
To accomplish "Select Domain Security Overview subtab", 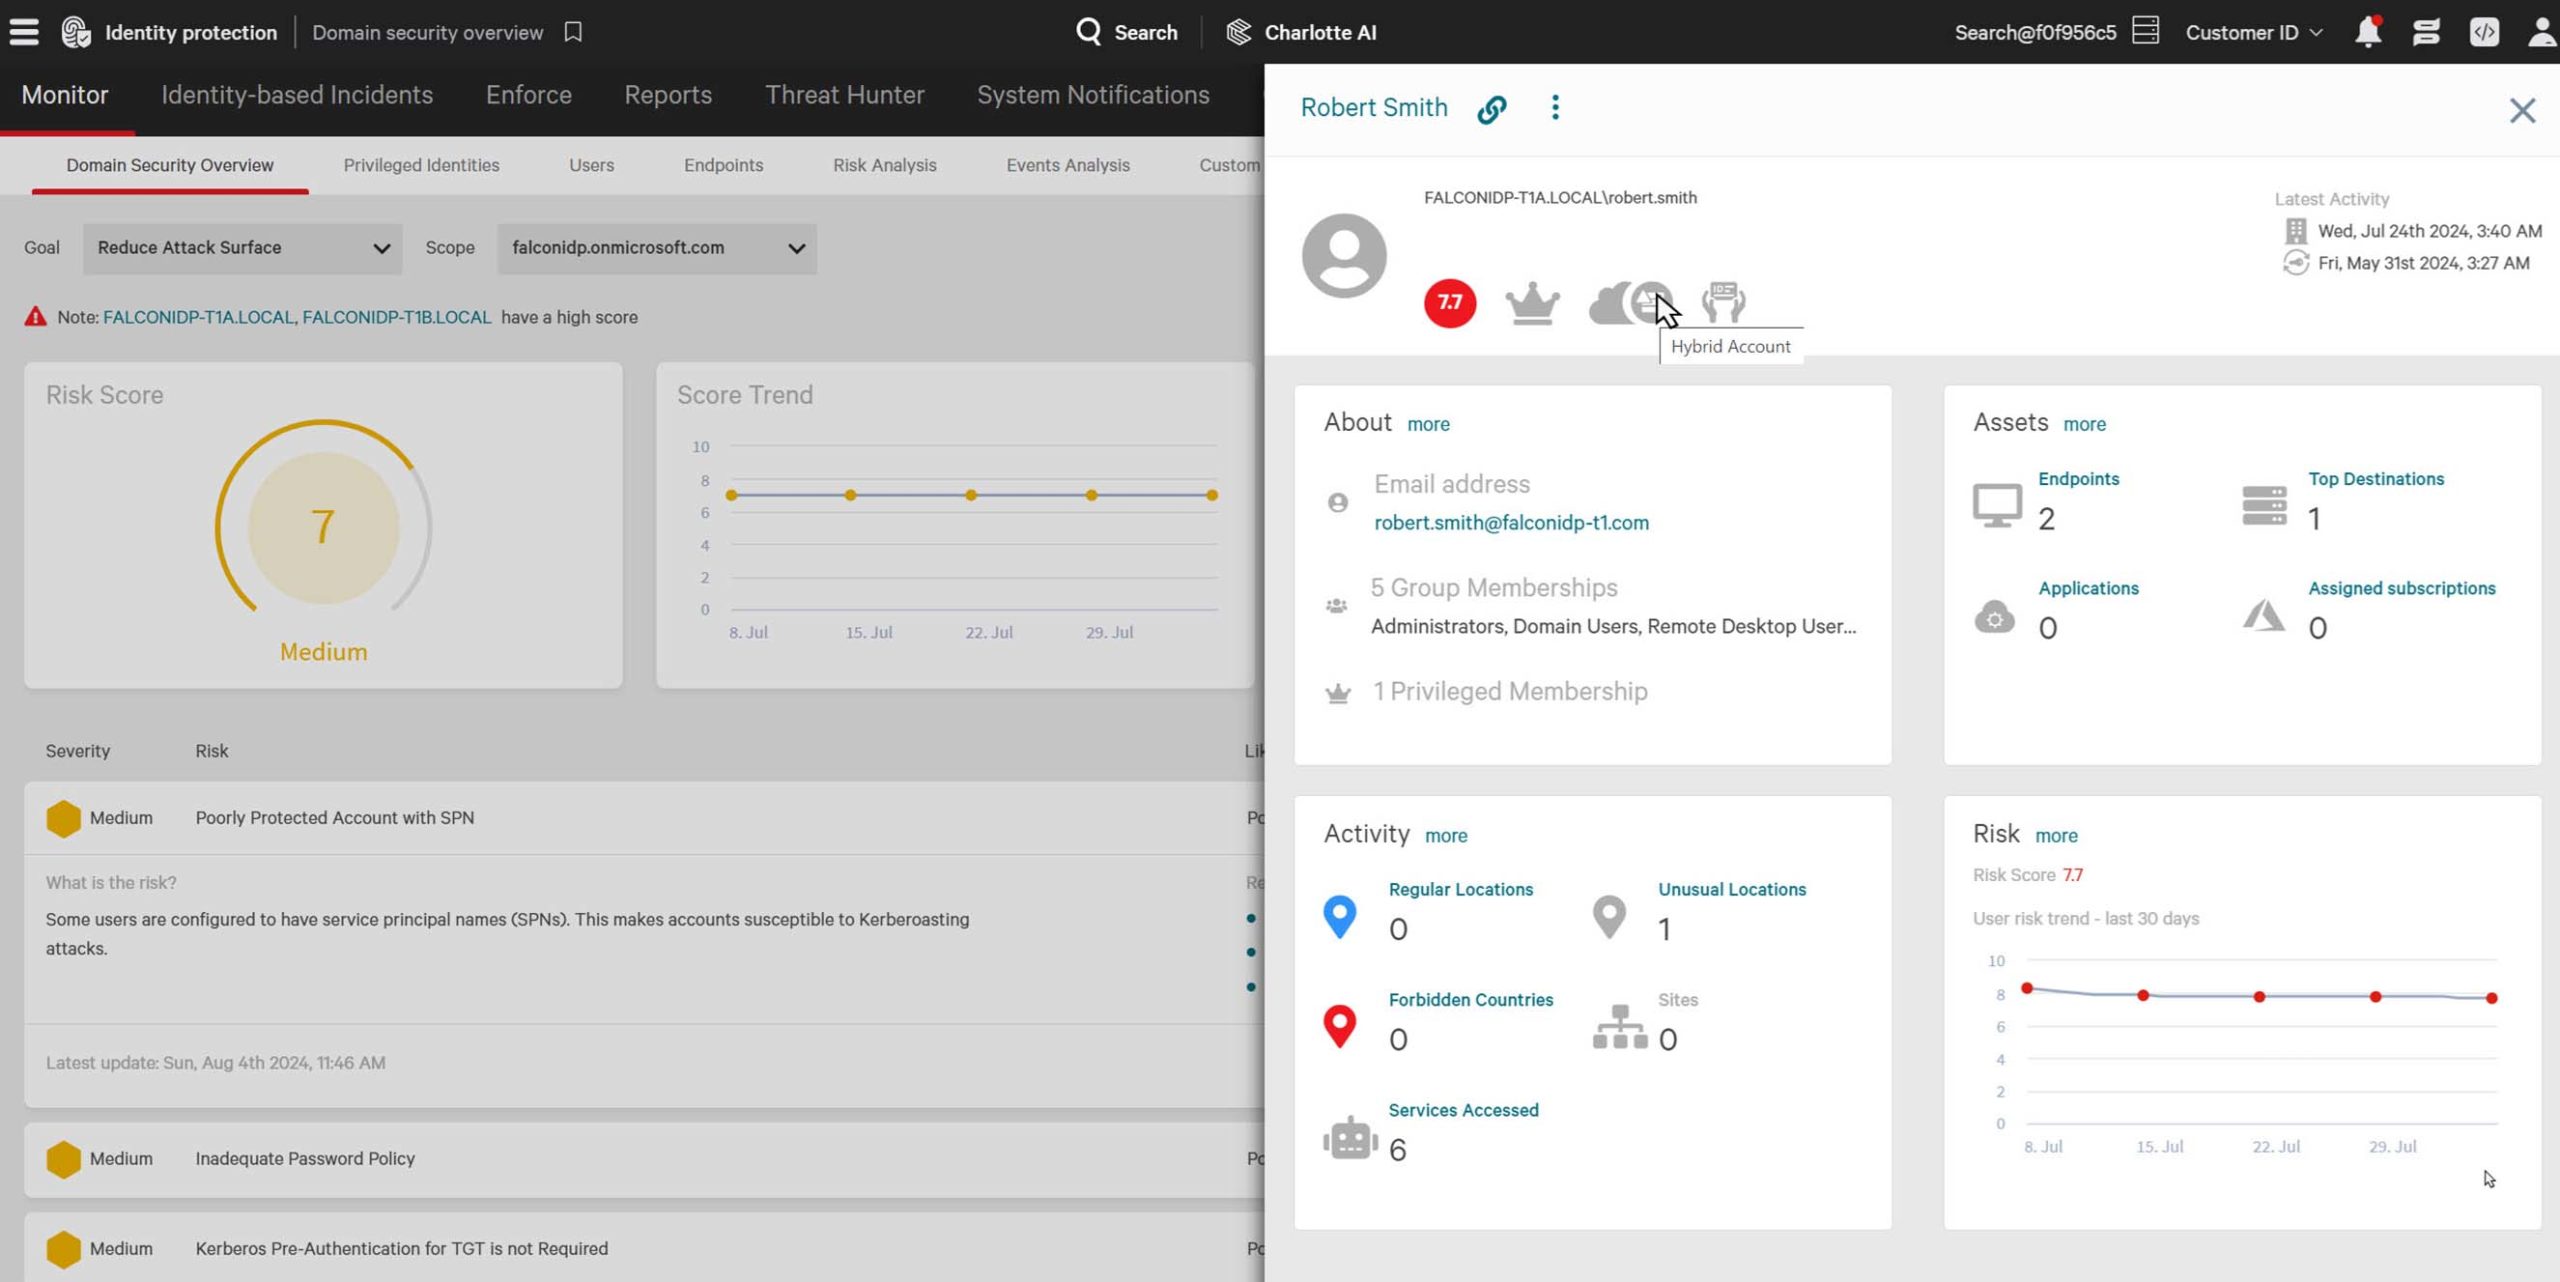I will [170, 165].
